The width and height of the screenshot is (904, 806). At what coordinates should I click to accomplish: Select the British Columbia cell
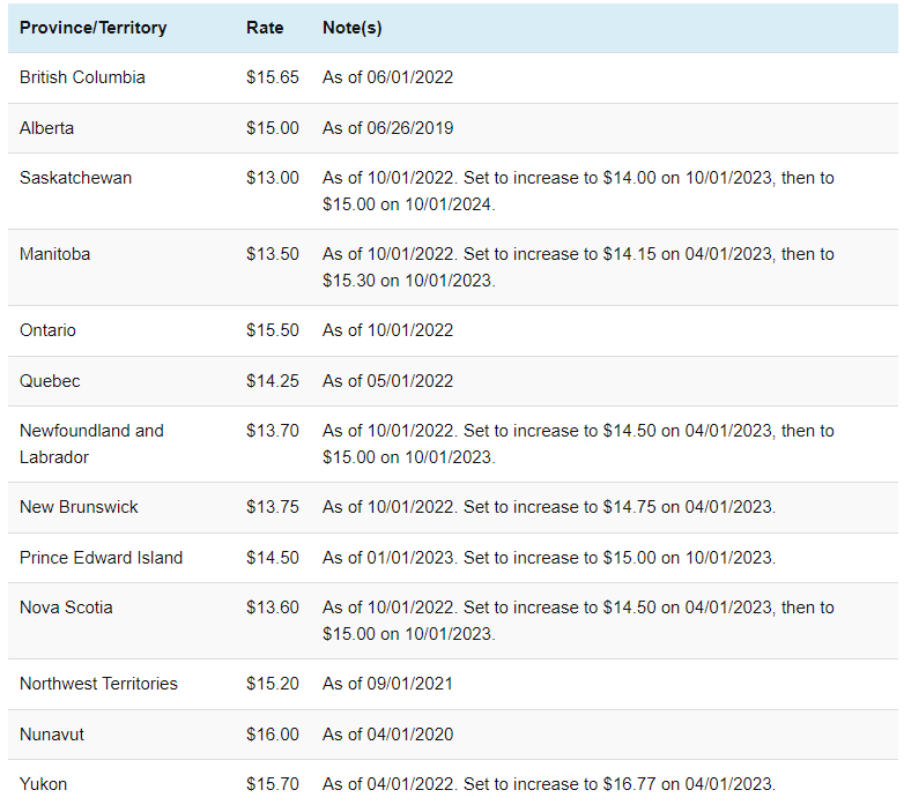coord(82,77)
